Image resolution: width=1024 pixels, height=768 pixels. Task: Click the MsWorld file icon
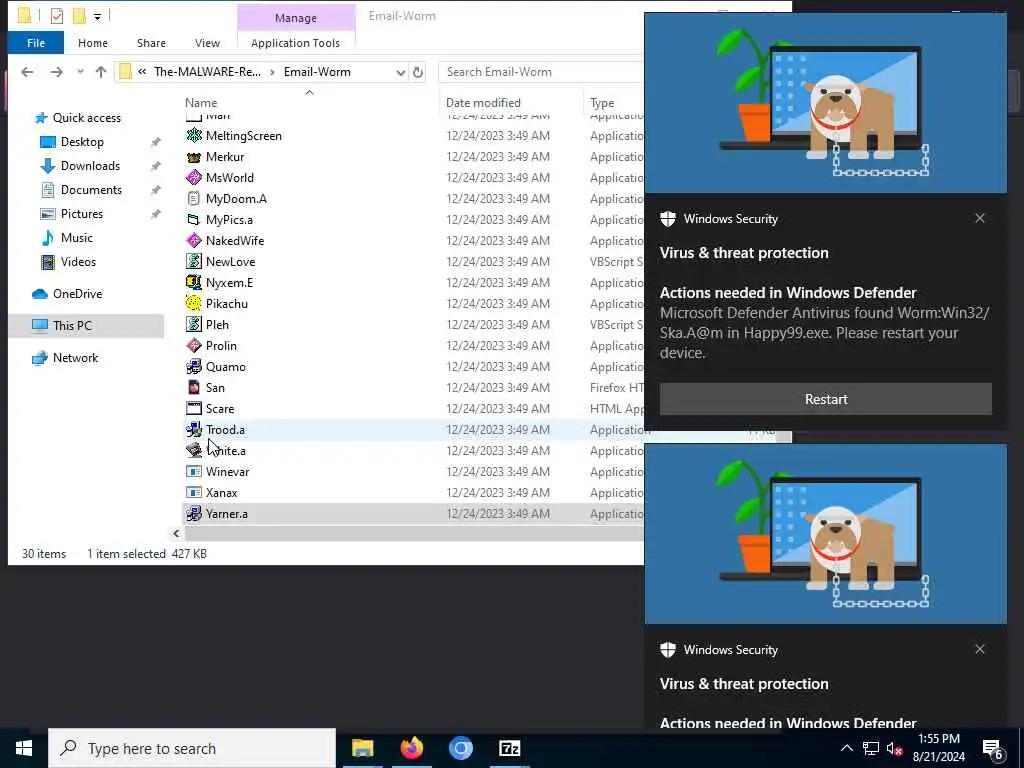click(x=194, y=178)
